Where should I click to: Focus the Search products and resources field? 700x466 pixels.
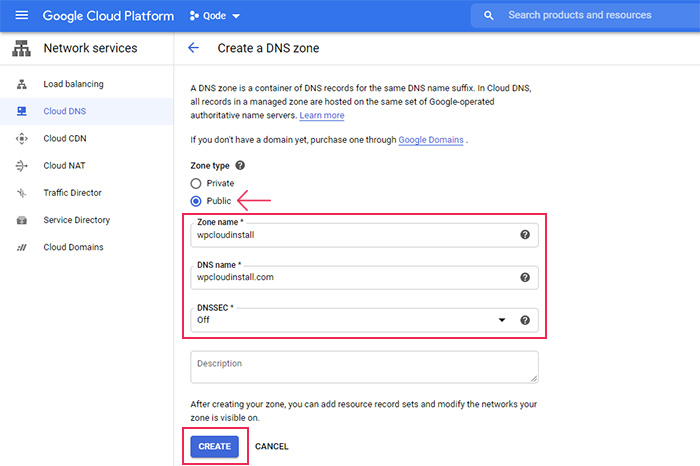coord(585,16)
